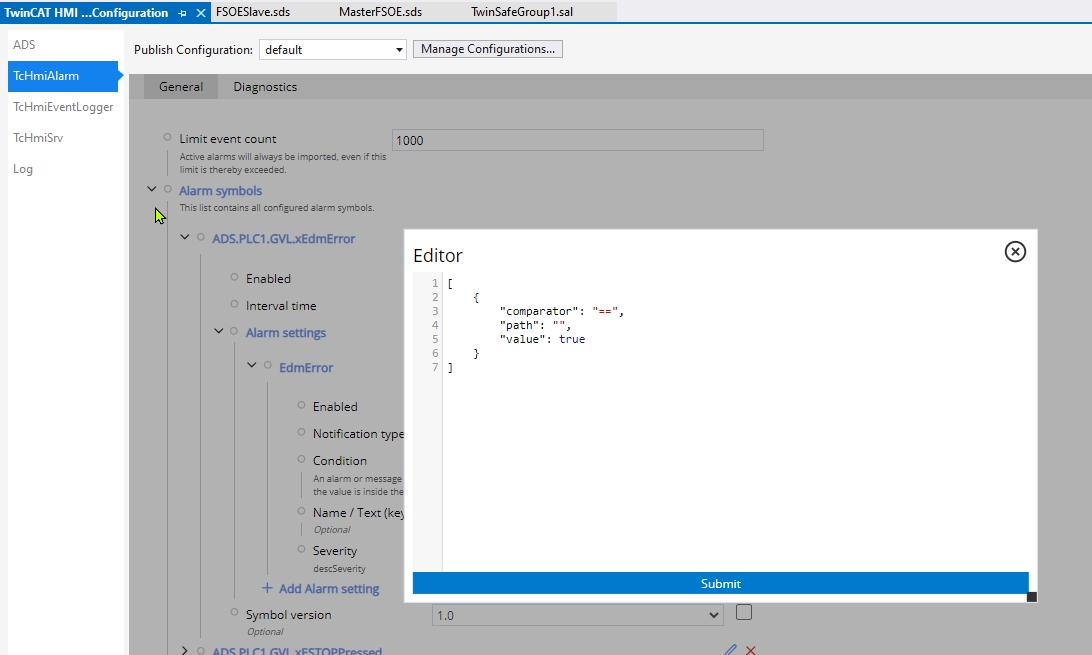Select TcHmiAlarm in the sidebar
The image size is (1092, 655).
(63, 76)
